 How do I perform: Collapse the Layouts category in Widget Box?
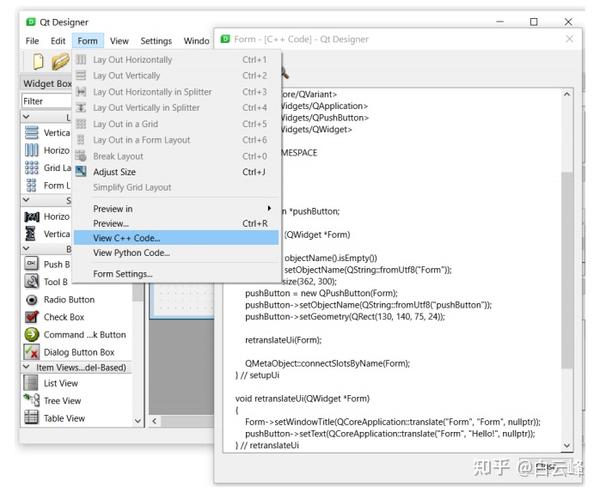coord(26,116)
